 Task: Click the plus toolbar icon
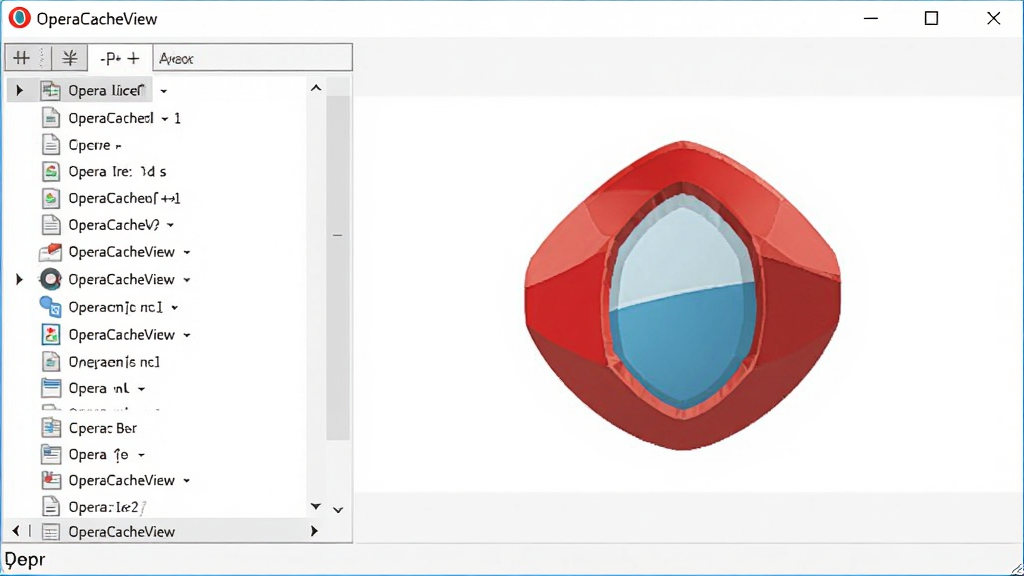point(133,58)
